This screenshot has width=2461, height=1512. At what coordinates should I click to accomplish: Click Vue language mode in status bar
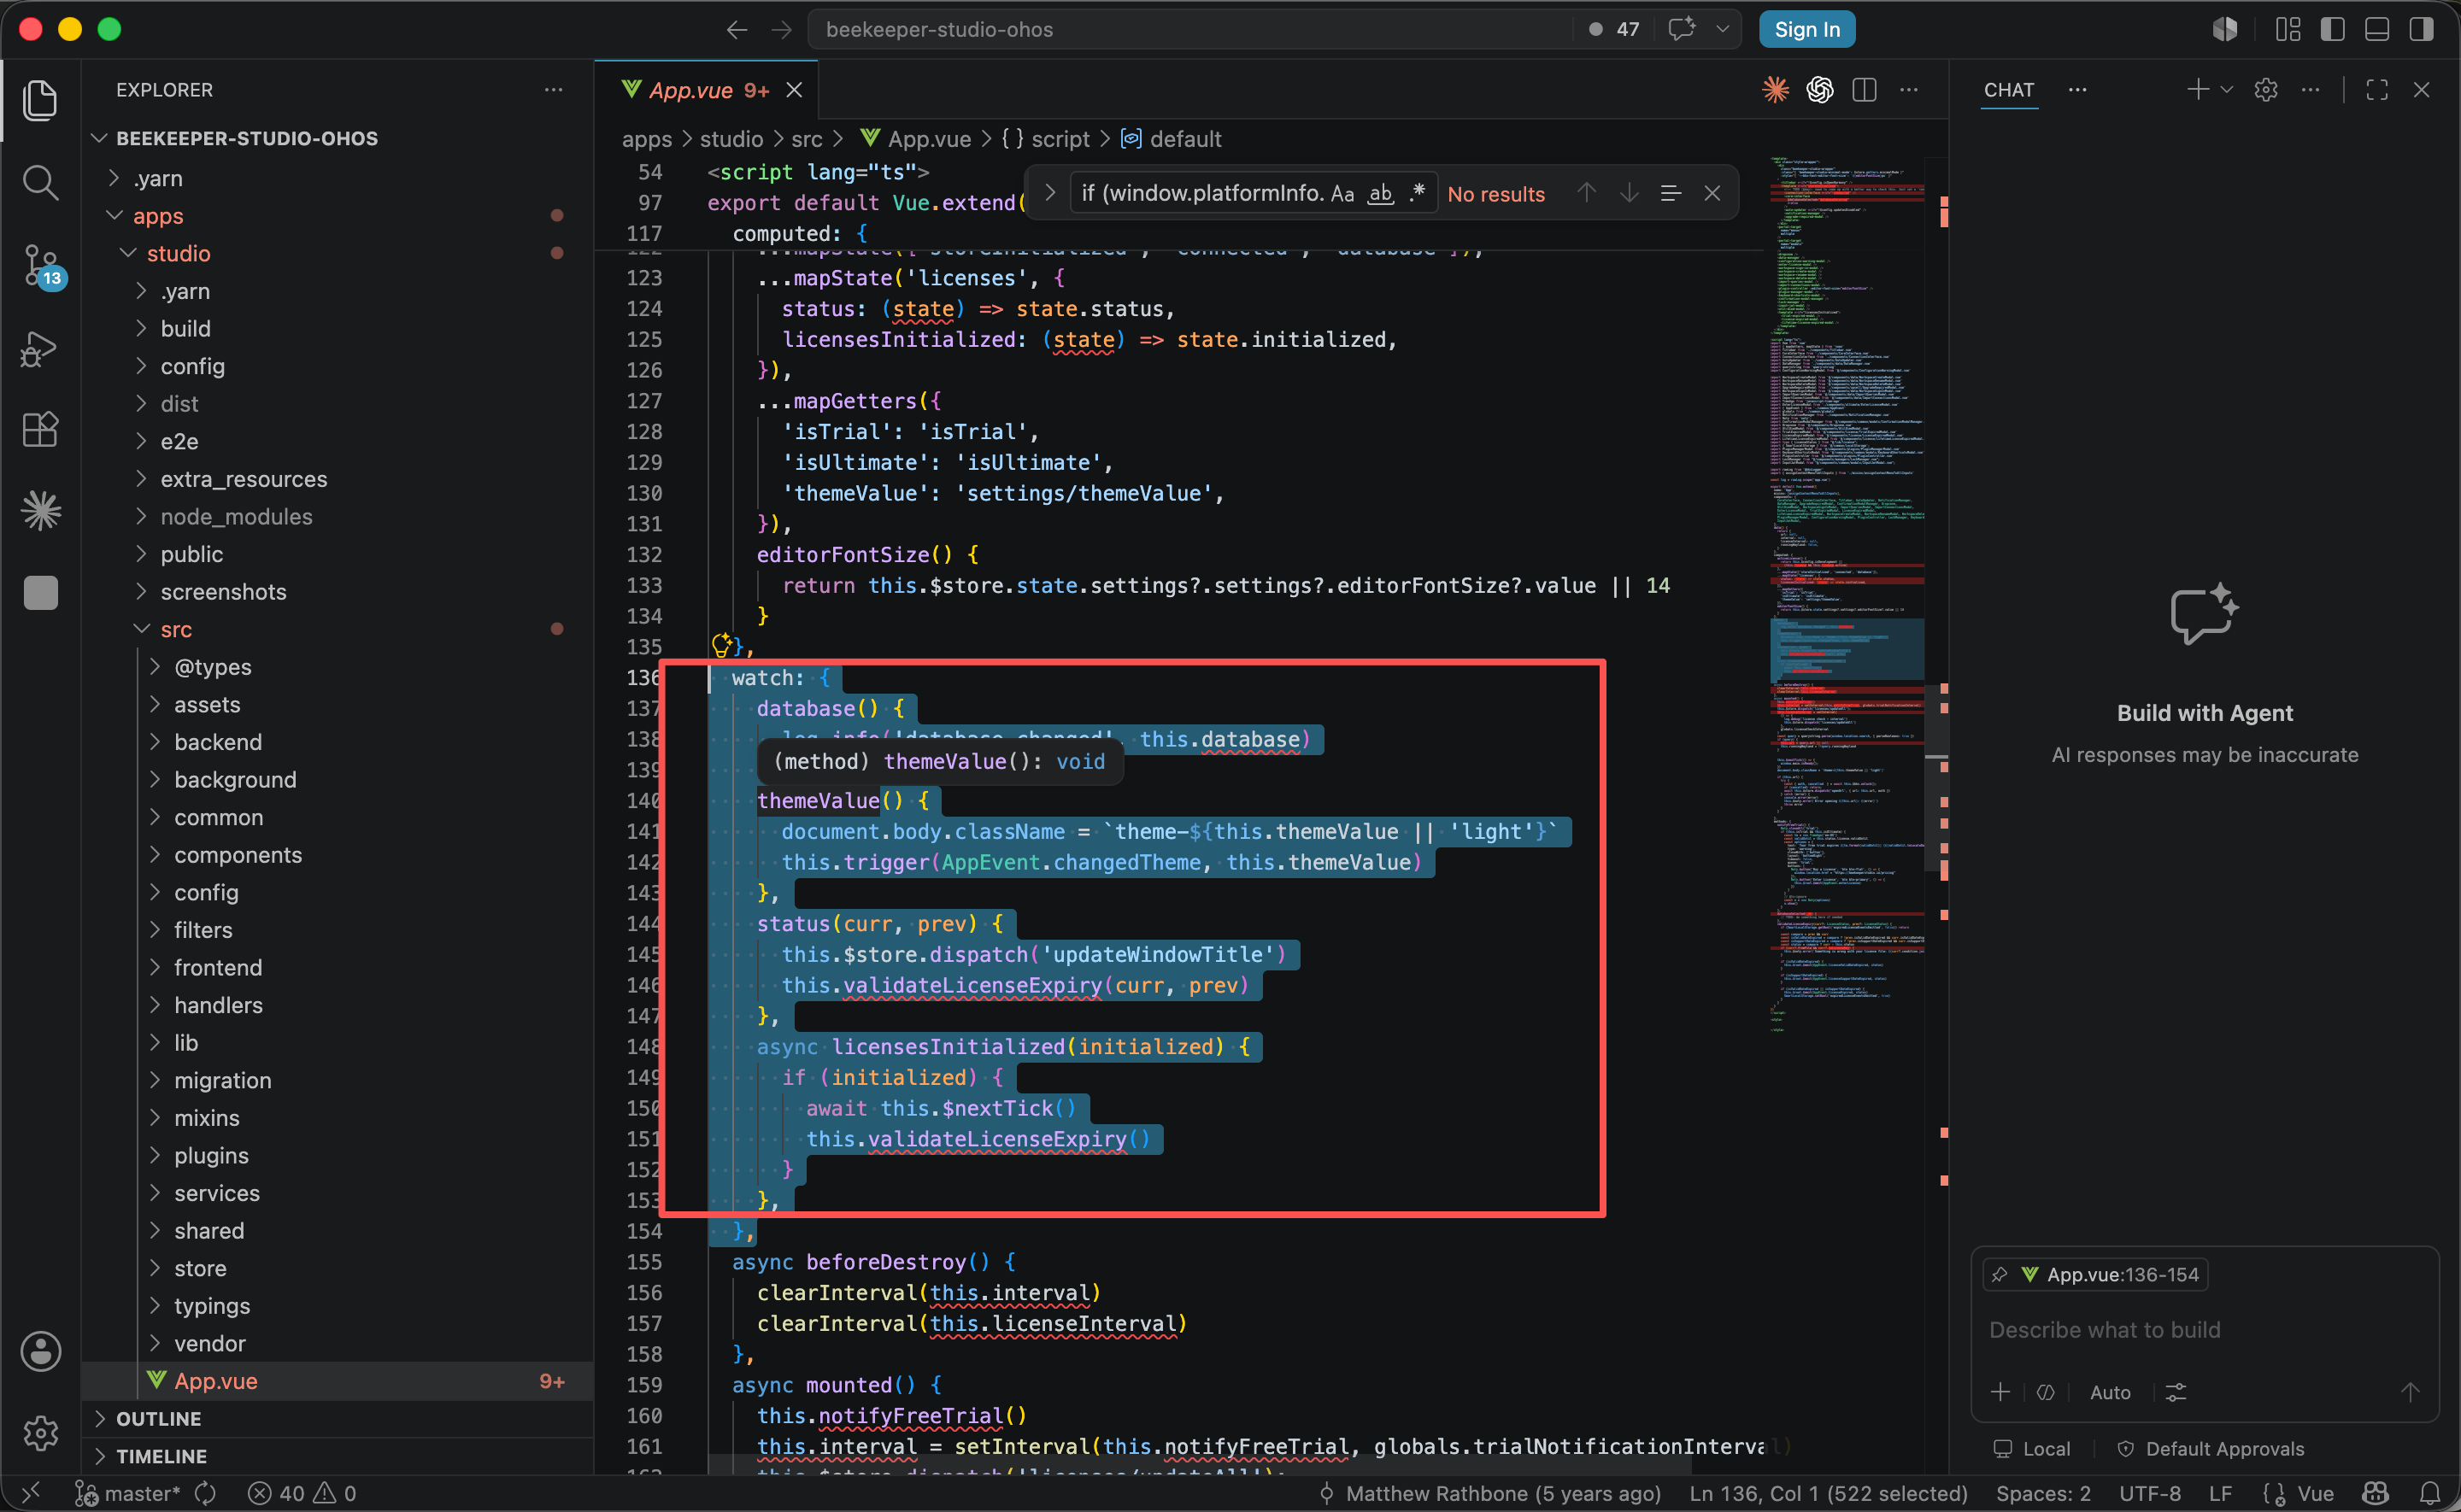tap(2315, 1493)
